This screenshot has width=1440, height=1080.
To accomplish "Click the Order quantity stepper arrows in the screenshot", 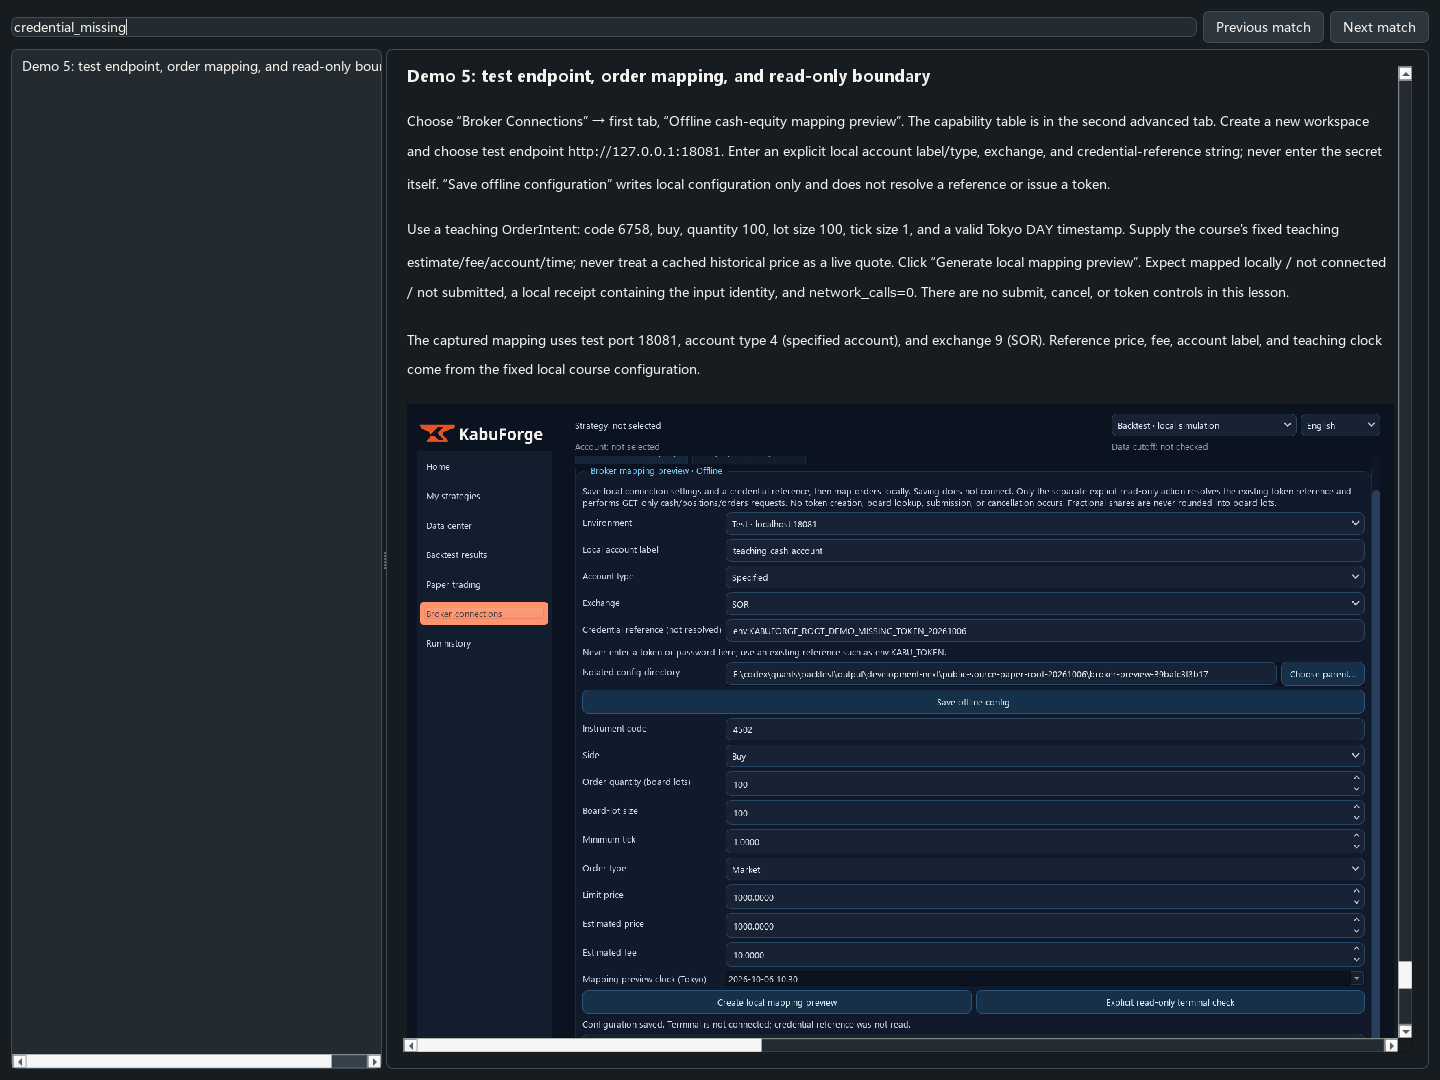I will [1356, 784].
